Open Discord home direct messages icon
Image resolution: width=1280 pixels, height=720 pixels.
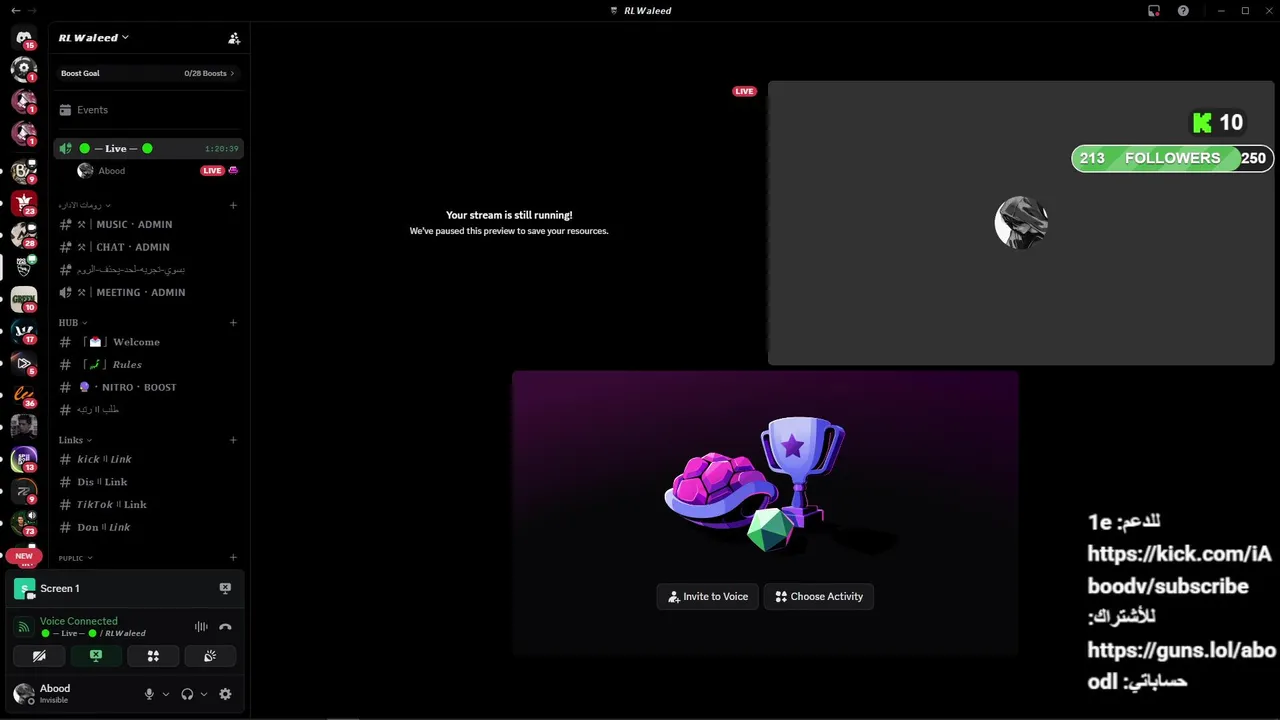point(24,38)
